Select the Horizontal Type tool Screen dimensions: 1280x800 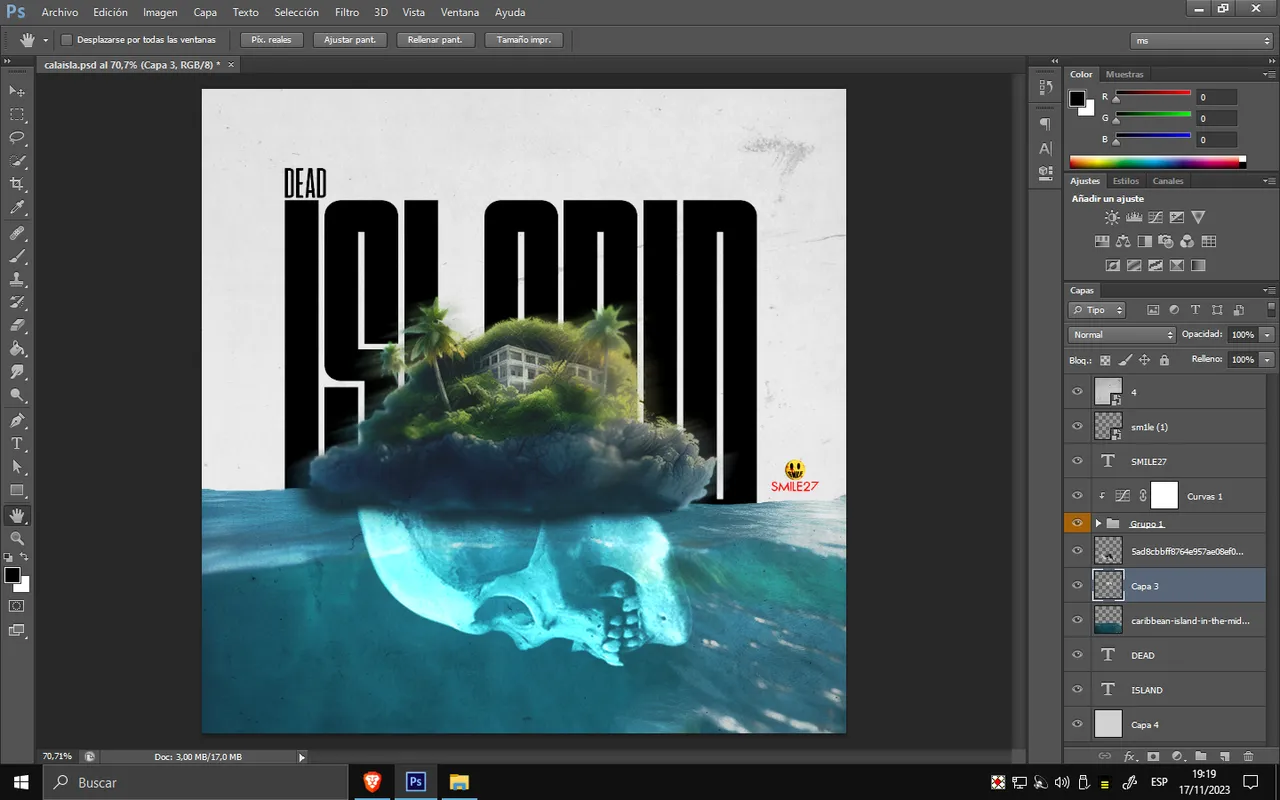(17, 443)
